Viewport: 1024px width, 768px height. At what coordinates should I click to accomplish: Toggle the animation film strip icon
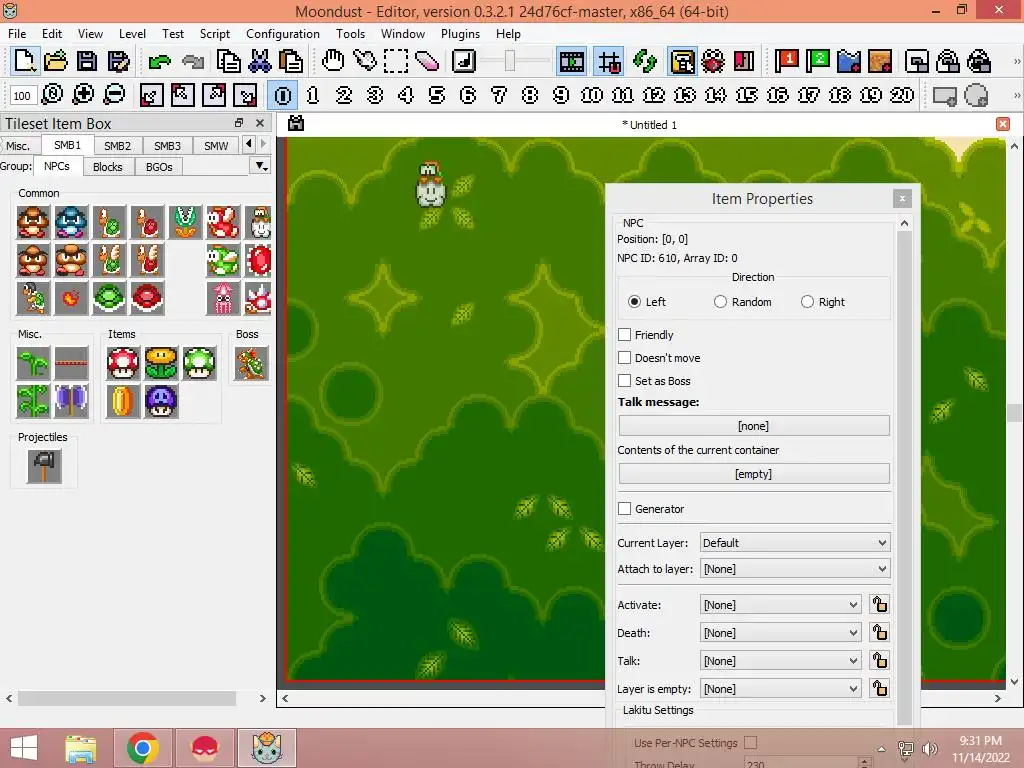coord(571,62)
